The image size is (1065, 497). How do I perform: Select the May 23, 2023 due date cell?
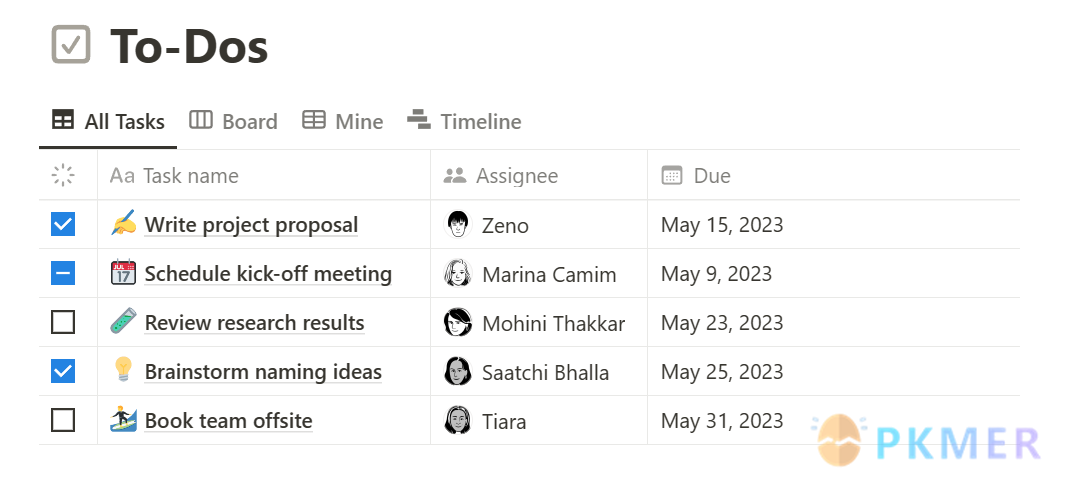833,322
